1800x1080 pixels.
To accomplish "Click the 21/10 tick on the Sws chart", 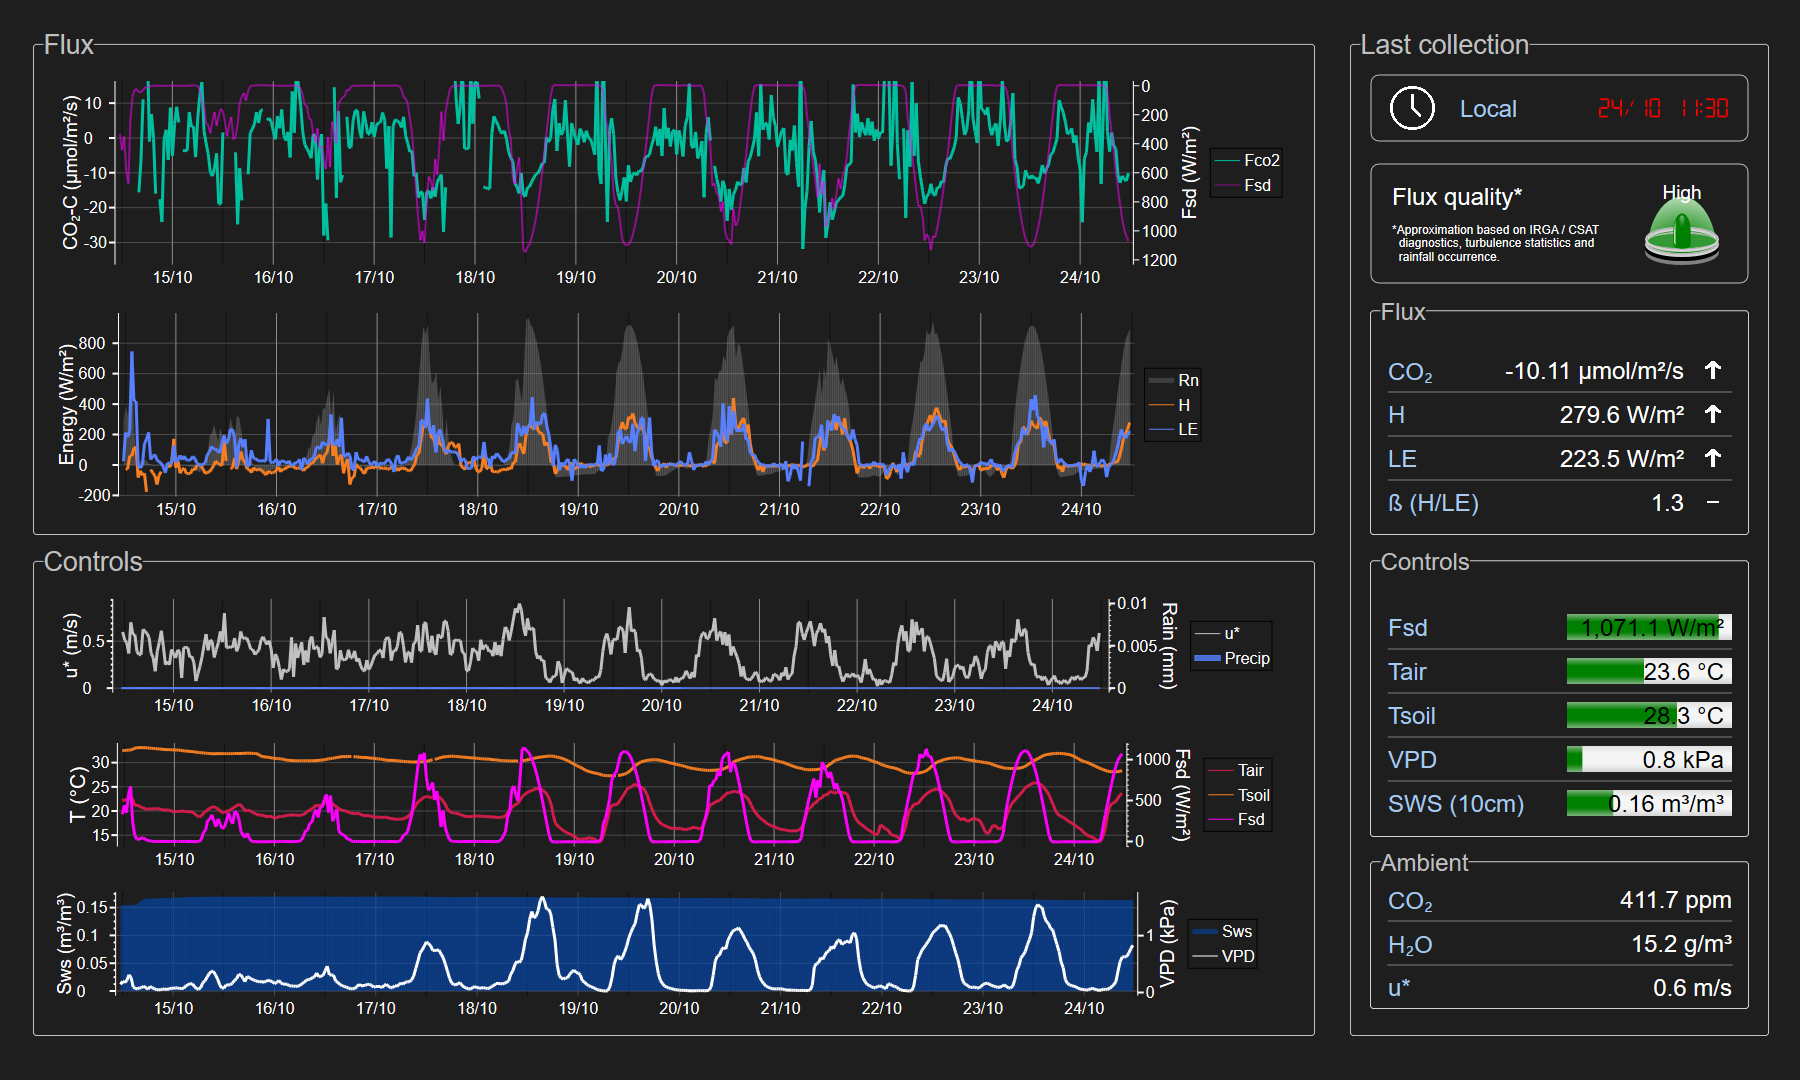I will point(780,1008).
